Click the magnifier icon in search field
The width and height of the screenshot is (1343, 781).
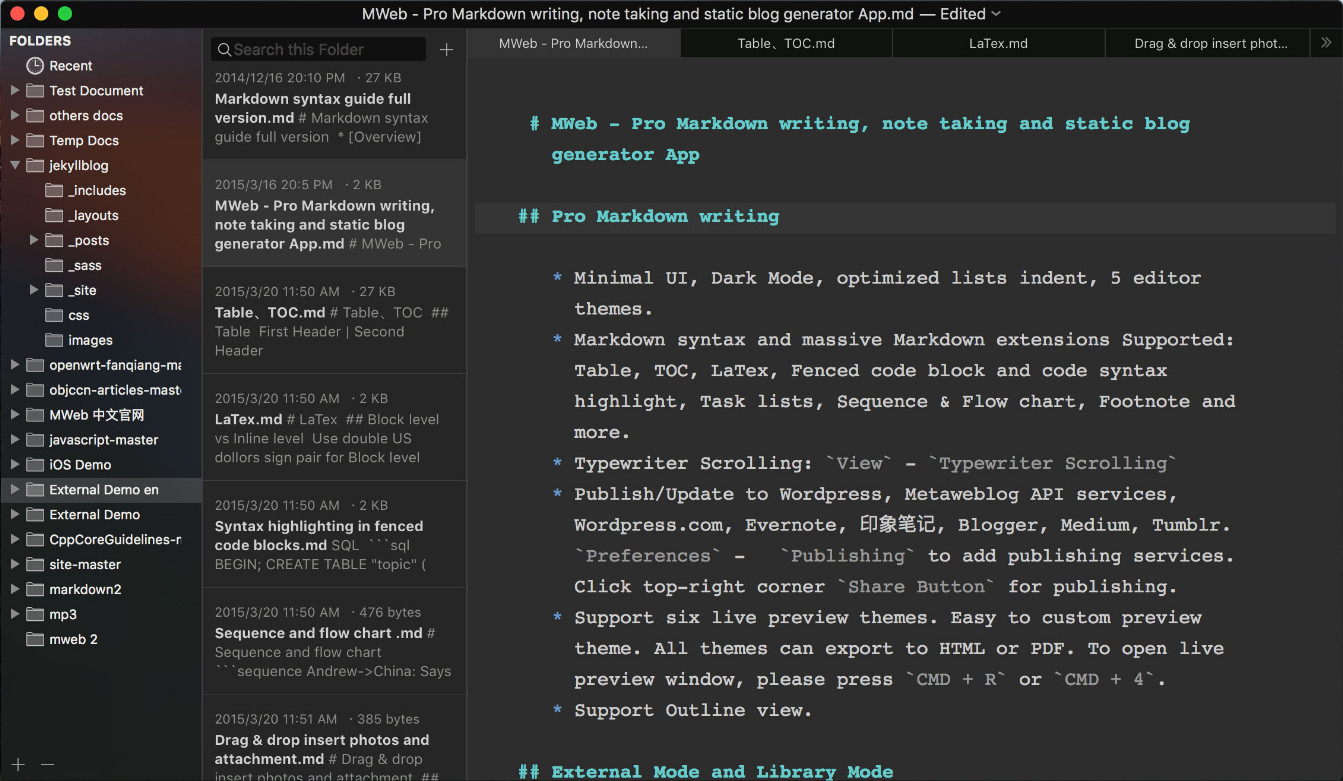click(225, 50)
